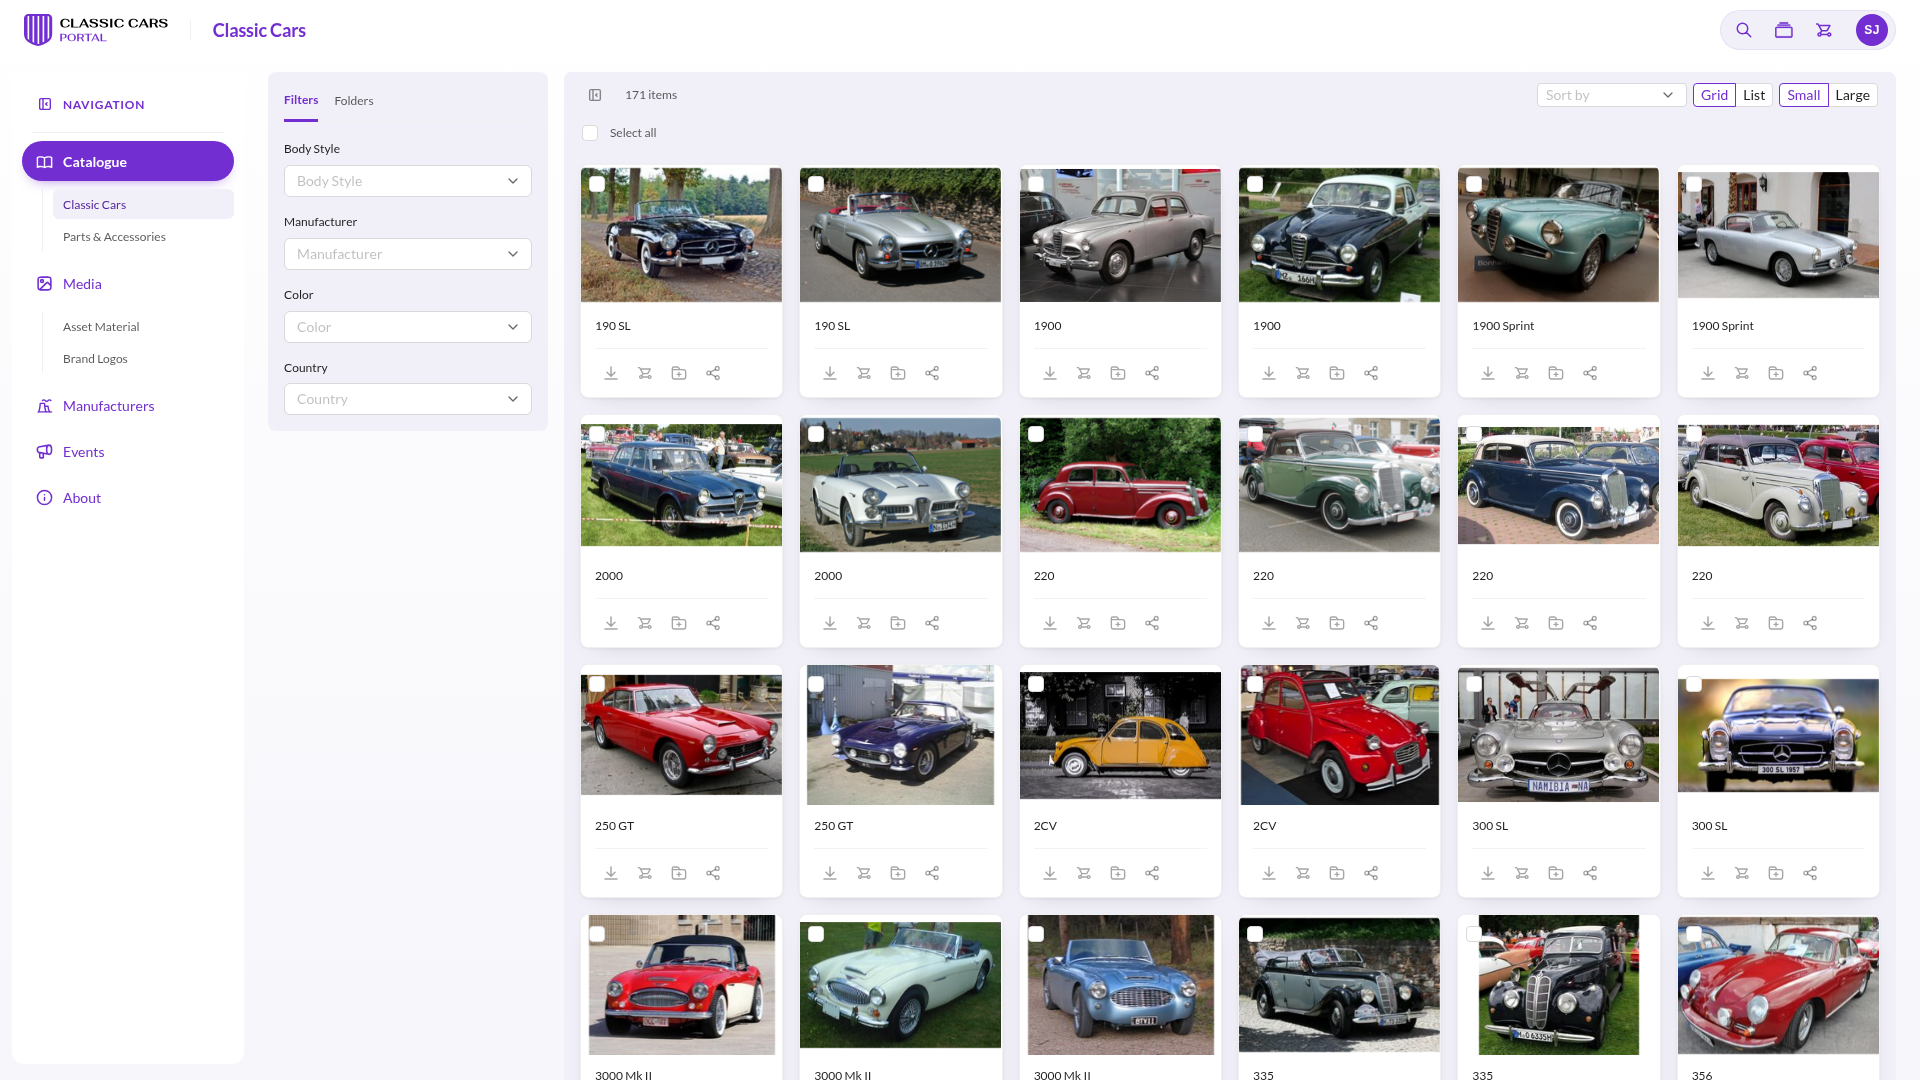The width and height of the screenshot is (1920, 1080).
Task: Open the cart icon in header
Action: click(1824, 30)
